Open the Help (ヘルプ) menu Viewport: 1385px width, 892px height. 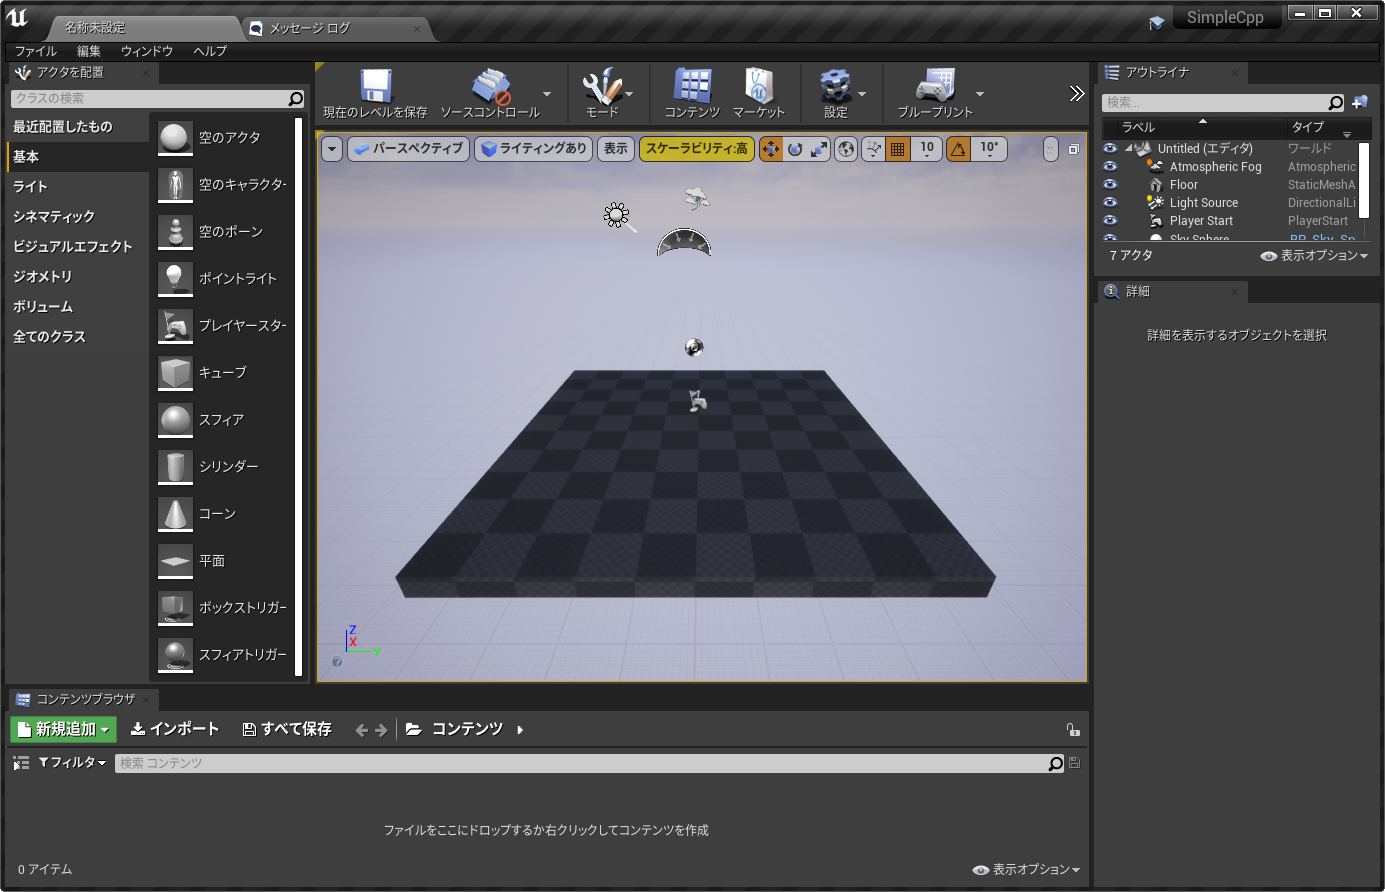210,51
